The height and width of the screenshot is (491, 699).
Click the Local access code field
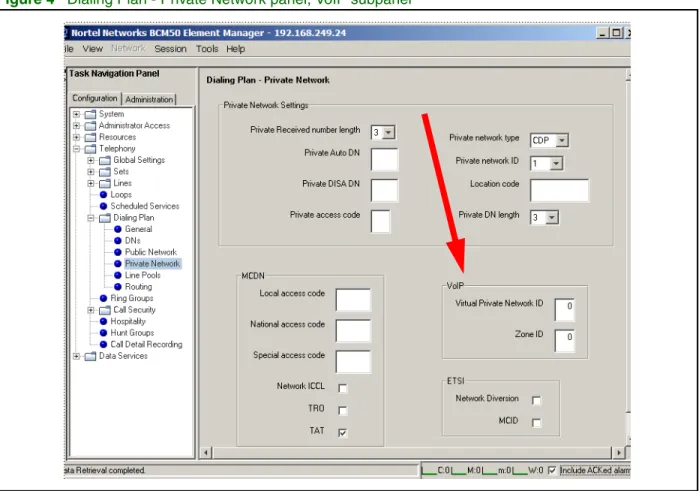[x=353, y=300]
